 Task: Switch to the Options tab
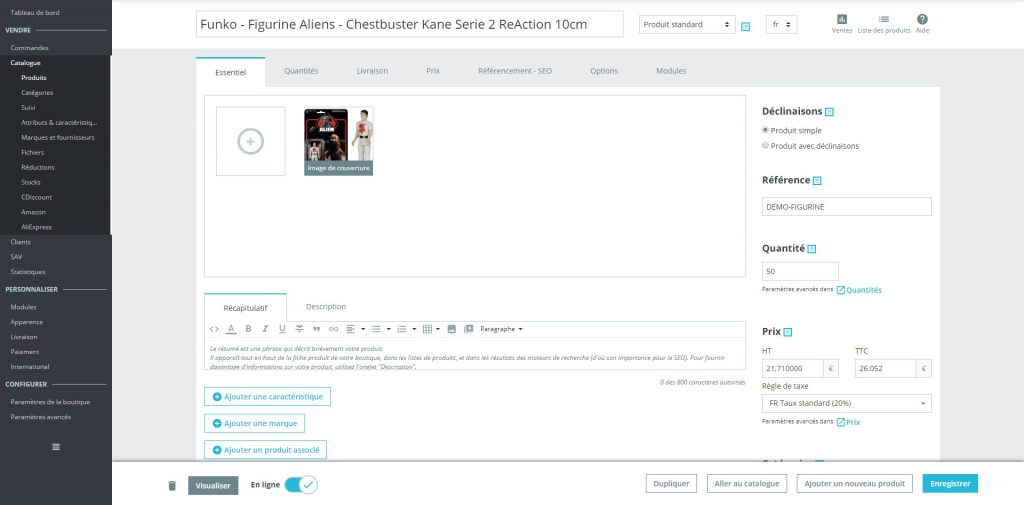coord(604,71)
